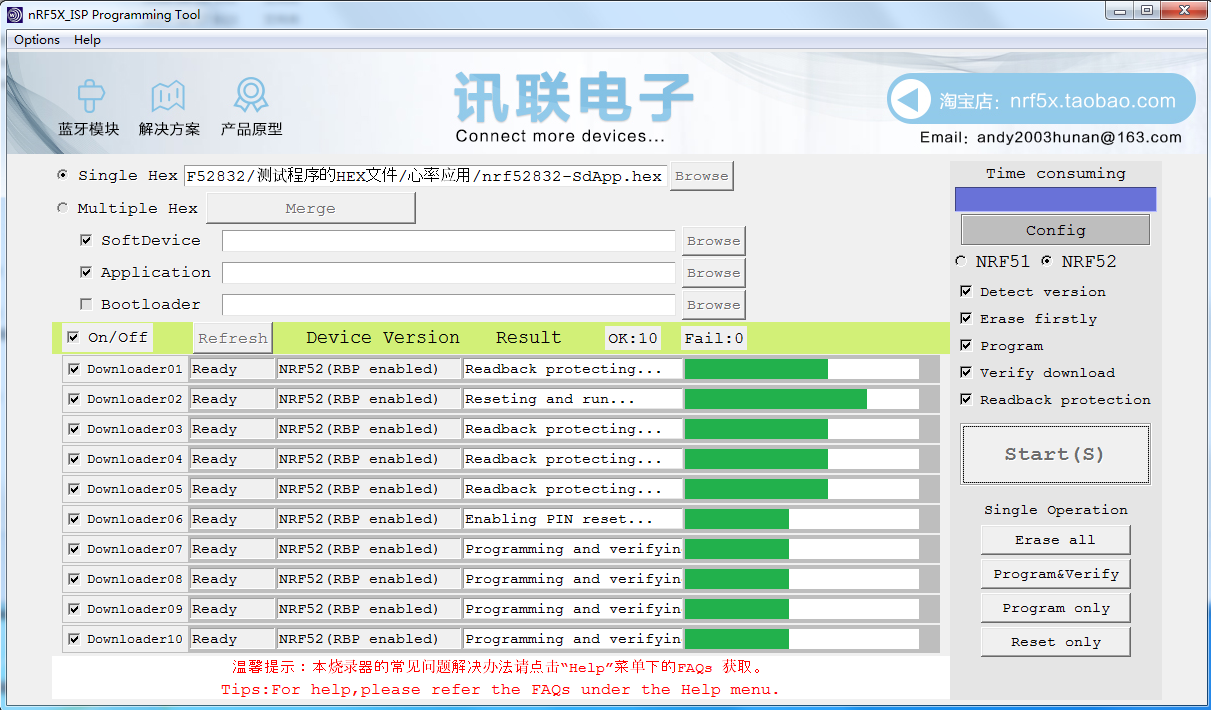The width and height of the screenshot is (1211, 710).
Task: Choose the NRF51 chip radio button
Action: [961, 261]
